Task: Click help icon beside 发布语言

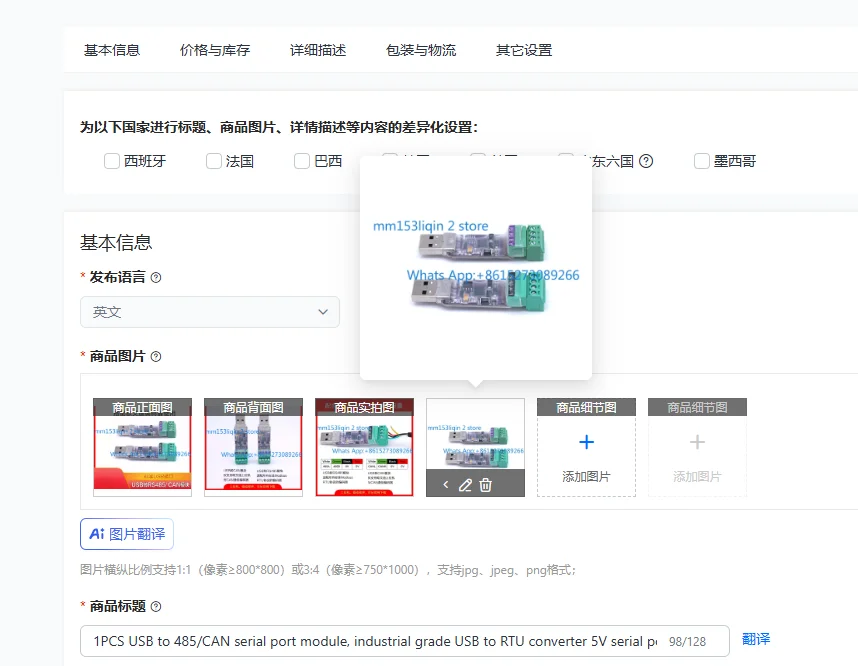Action: coord(156,277)
